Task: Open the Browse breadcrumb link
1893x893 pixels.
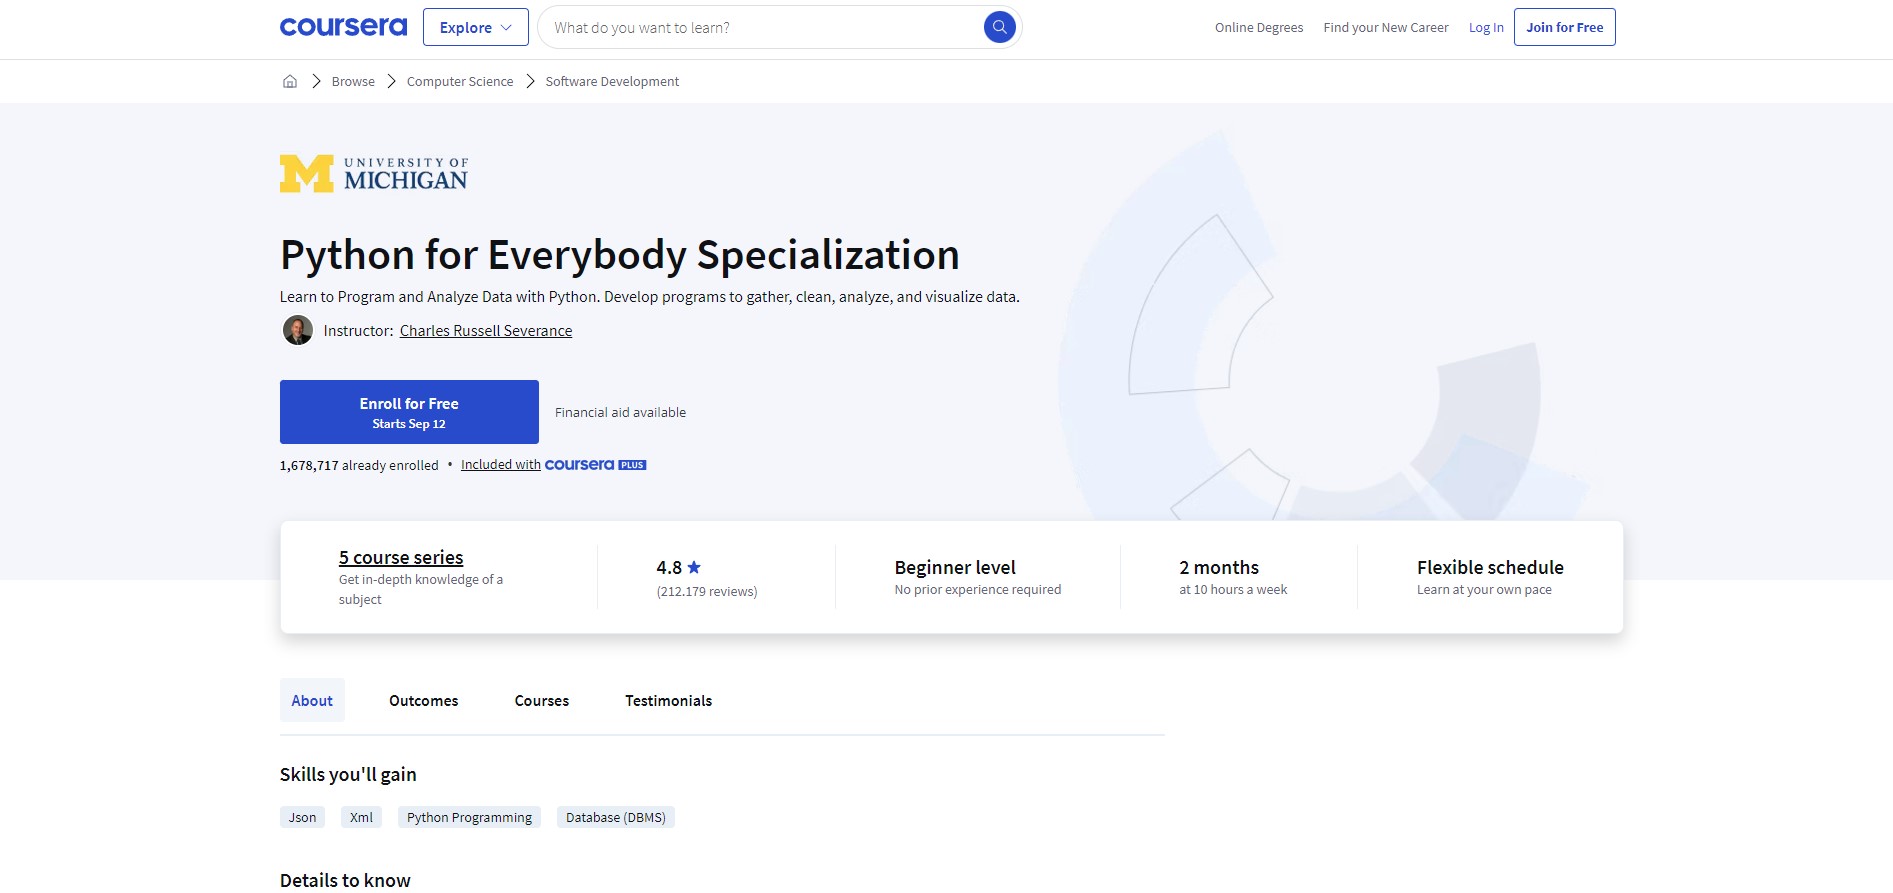Action: click(x=353, y=82)
